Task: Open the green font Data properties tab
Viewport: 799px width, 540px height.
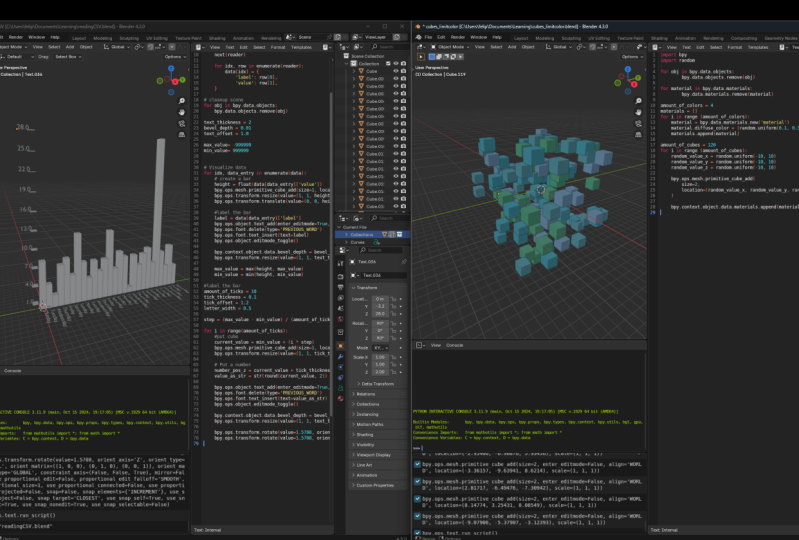Action: tap(340, 388)
